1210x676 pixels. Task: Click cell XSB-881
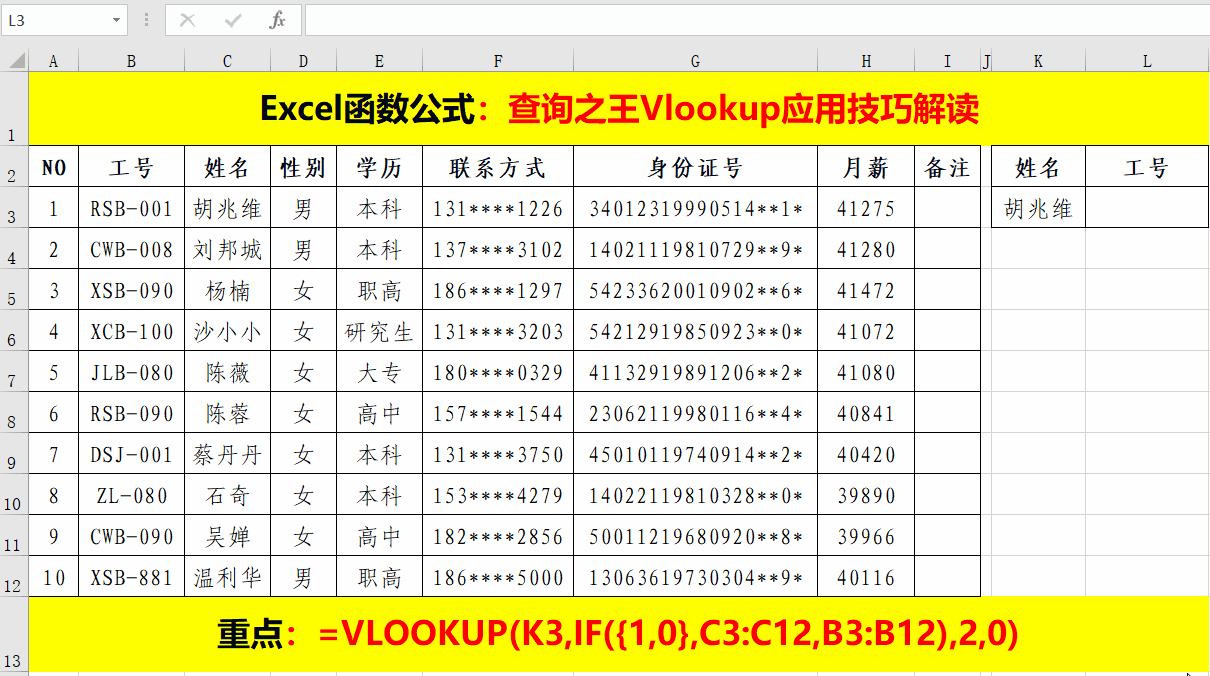[x=132, y=577]
